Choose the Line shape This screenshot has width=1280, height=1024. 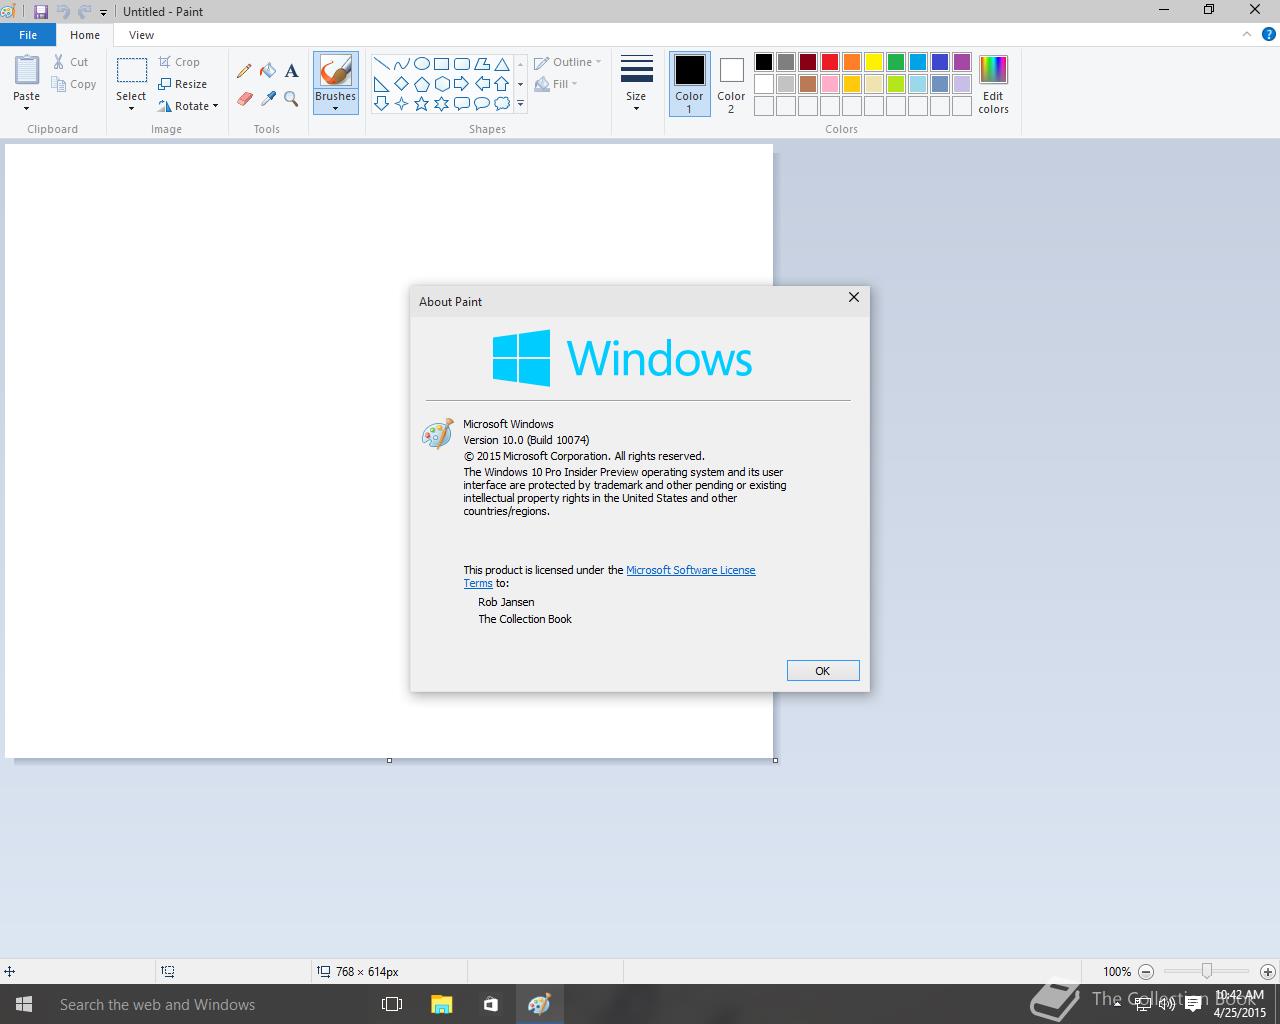pyautogui.click(x=381, y=64)
